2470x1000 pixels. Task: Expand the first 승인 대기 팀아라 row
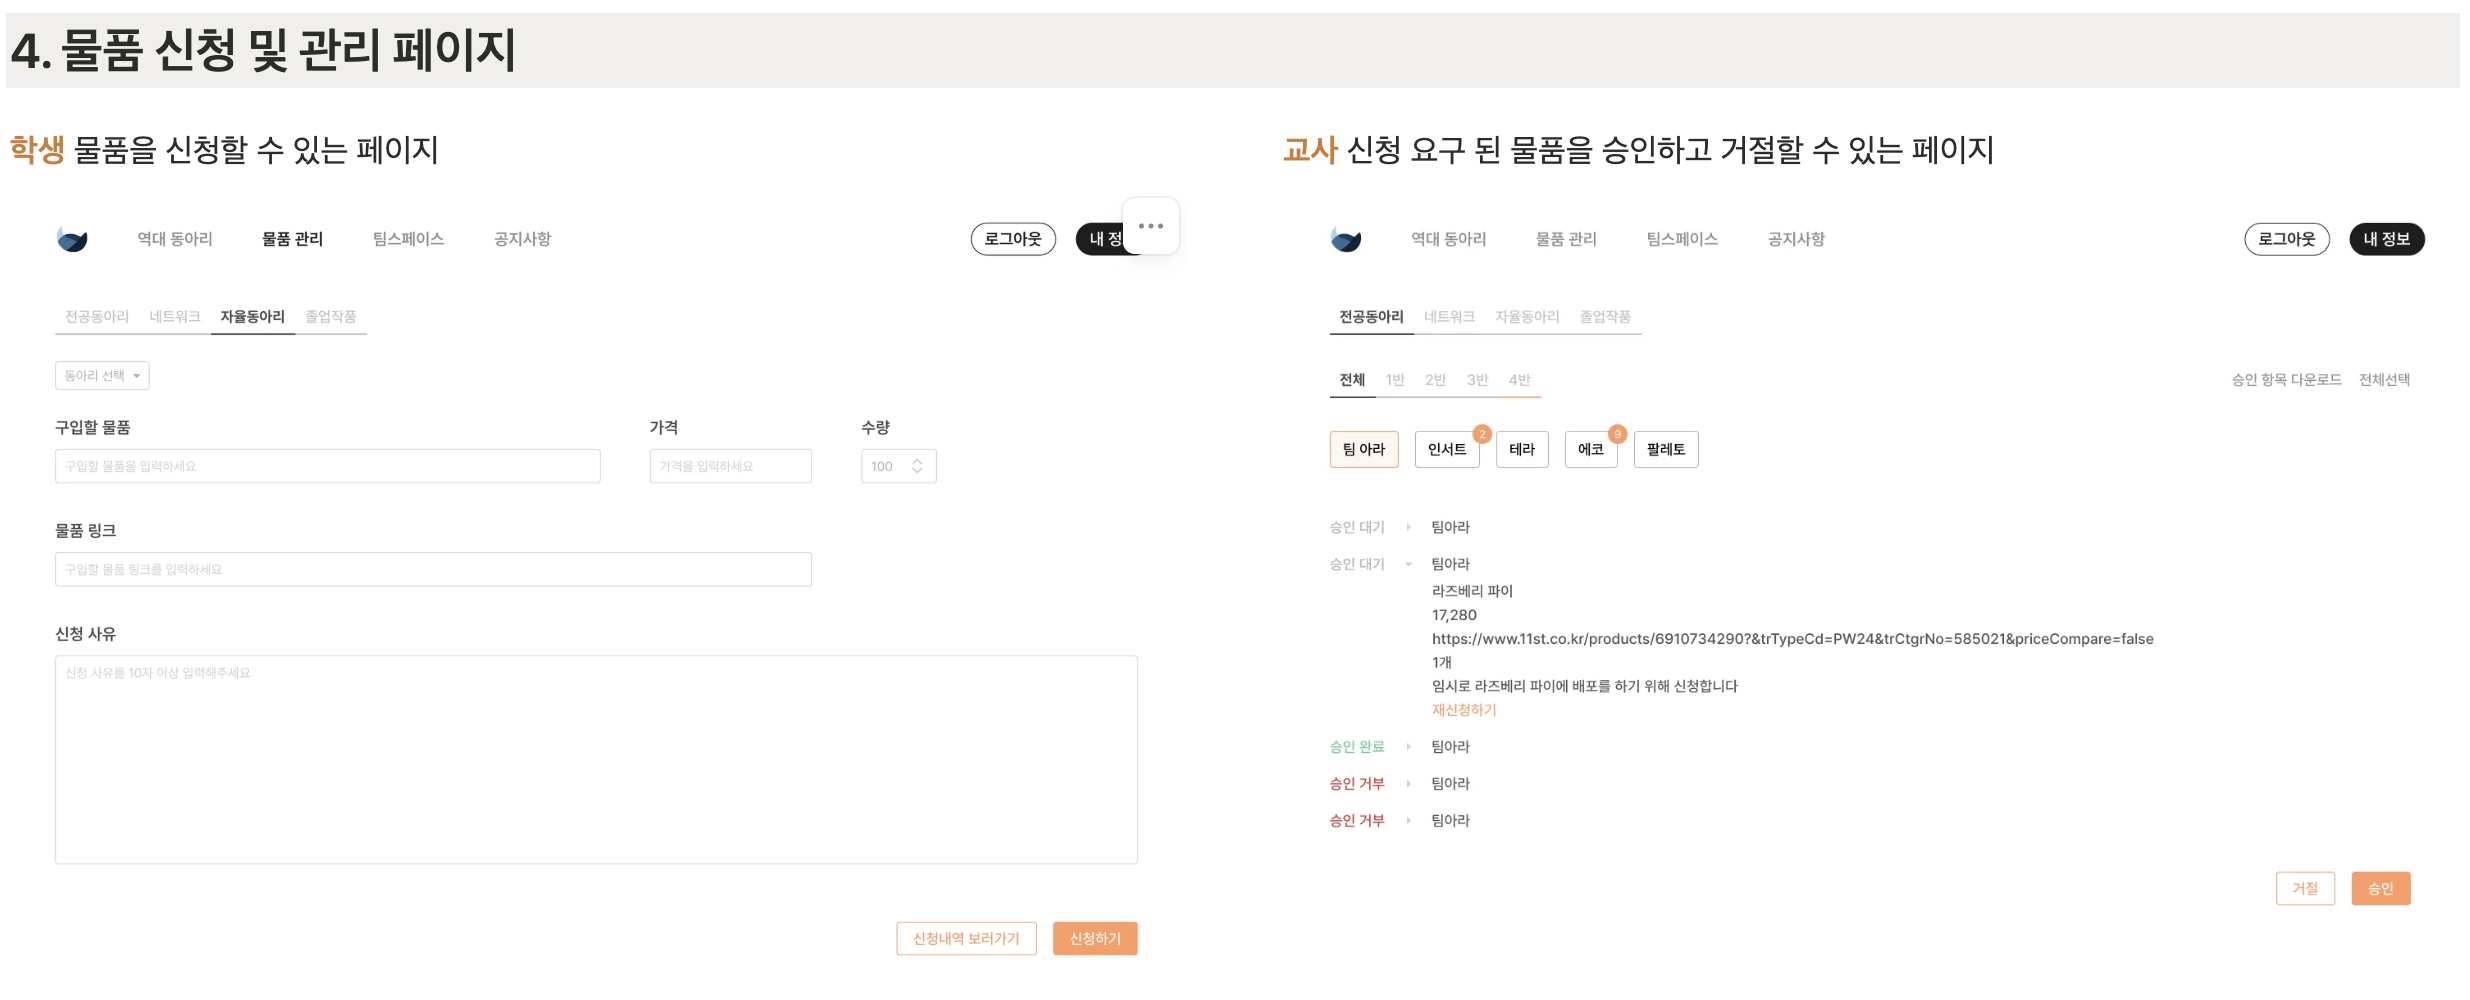coord(1408,527)
